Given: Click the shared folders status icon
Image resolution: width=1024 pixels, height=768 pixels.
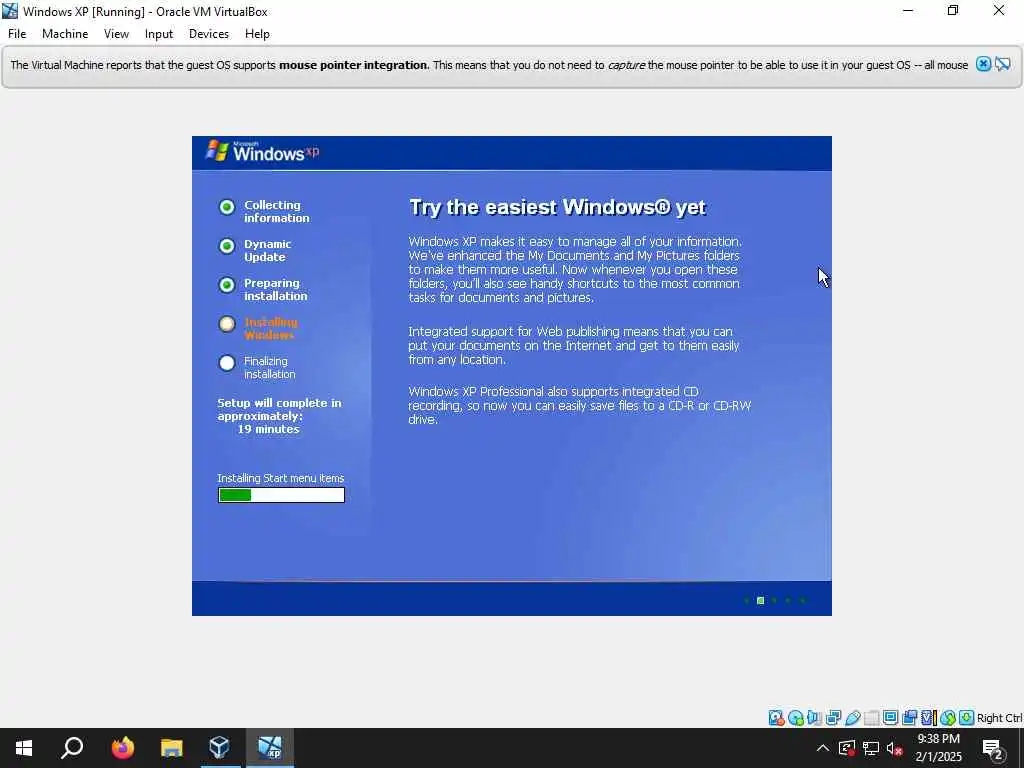Looking at the screenshot, I should coord(871,718).
